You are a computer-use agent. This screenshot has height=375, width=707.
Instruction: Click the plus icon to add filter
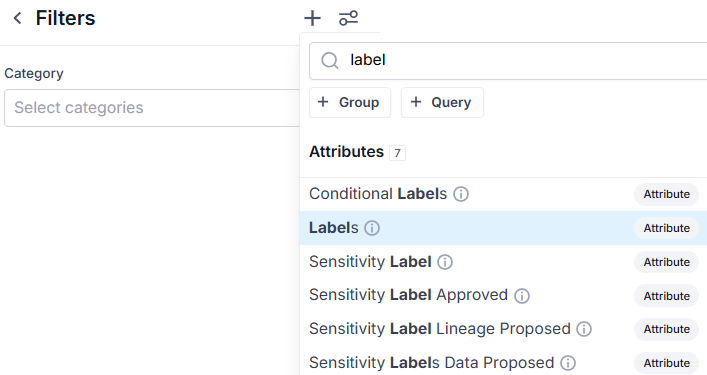click(312, 18)
